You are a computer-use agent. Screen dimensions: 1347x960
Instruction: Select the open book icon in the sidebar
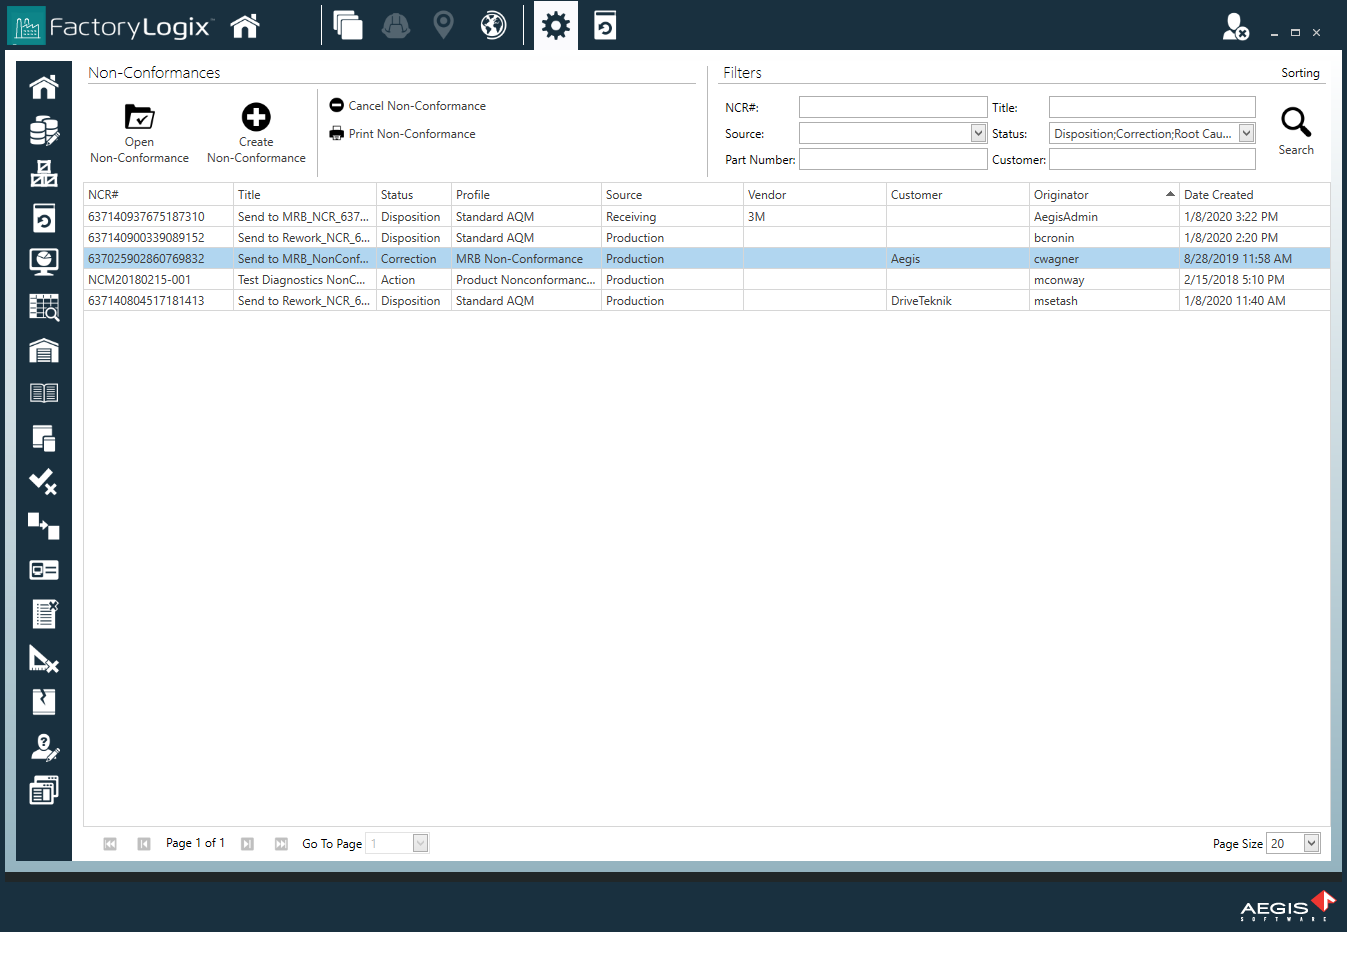point(43,392)
